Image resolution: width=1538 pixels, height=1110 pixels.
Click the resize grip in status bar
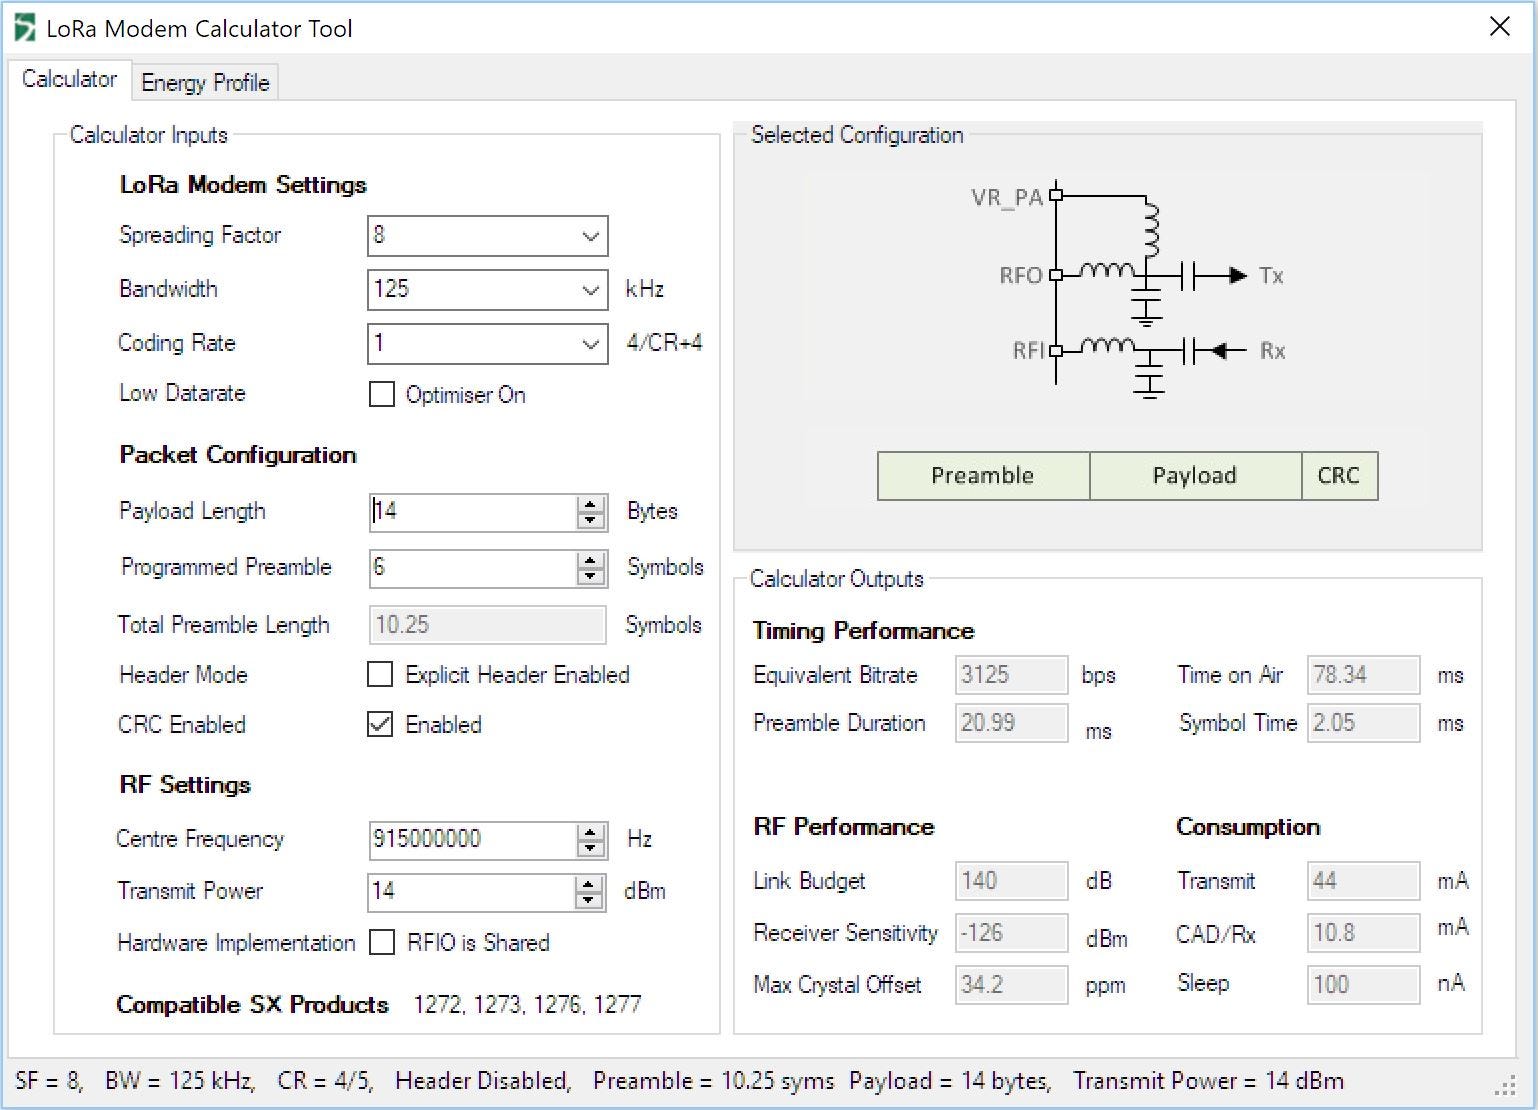[1505, 1086]
